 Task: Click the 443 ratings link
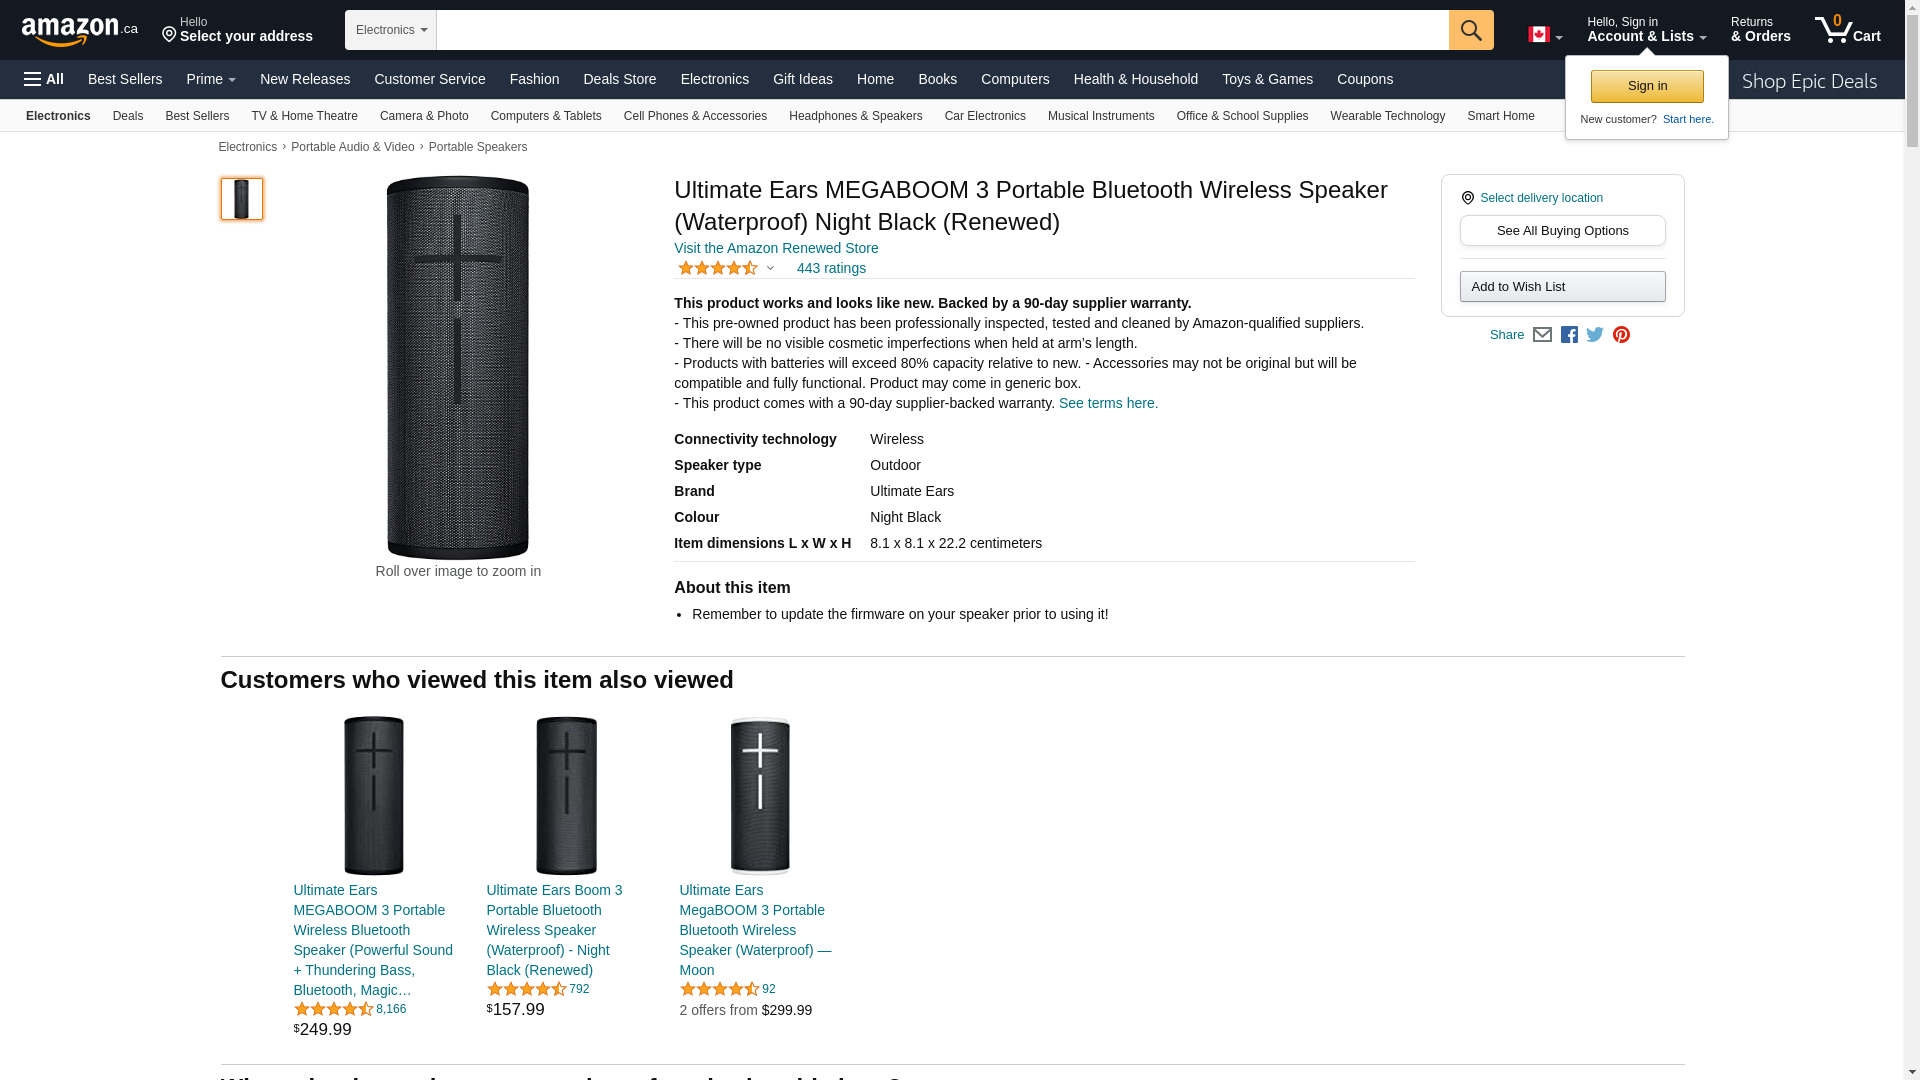831,268
